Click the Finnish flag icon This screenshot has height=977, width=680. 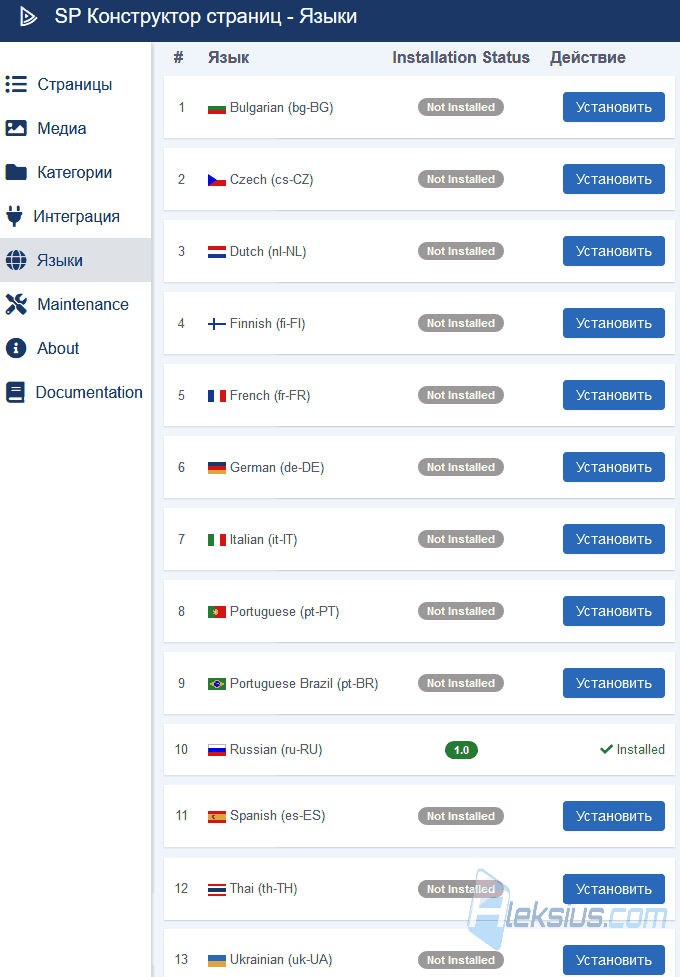click(x=216, y=324)
